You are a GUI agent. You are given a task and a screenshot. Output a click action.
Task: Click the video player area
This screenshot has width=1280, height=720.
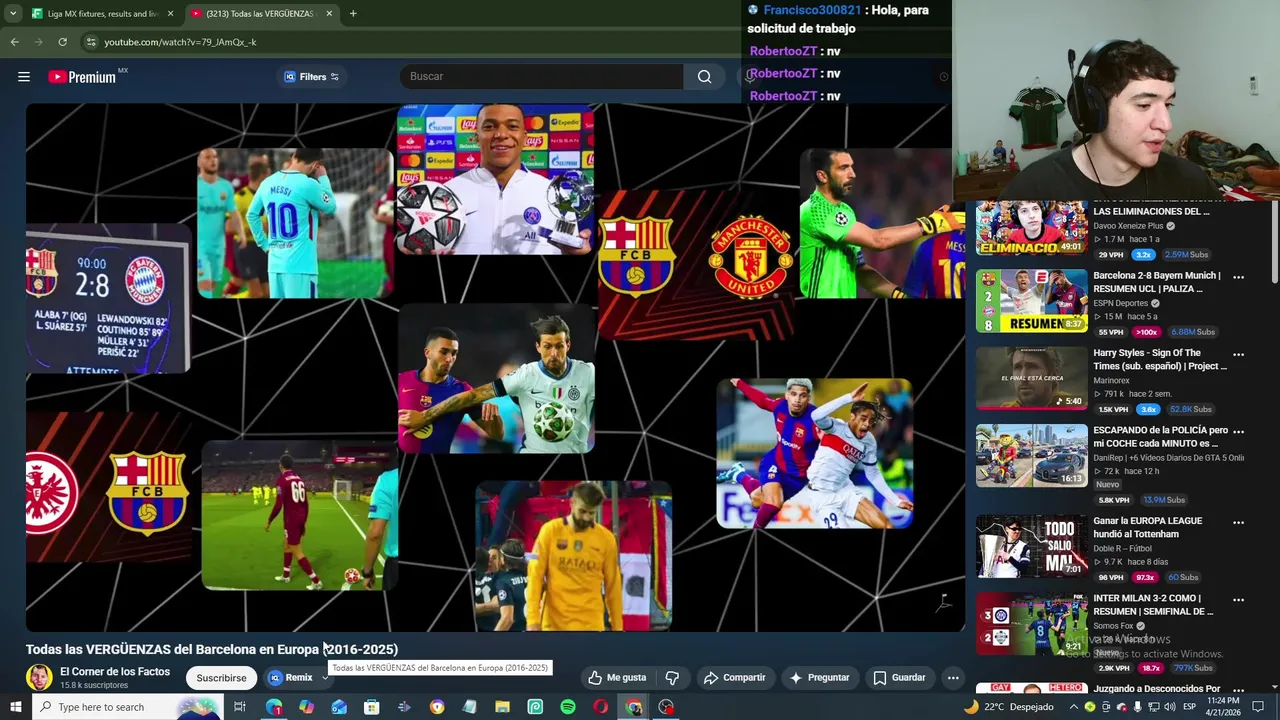(x=496, y=367)
